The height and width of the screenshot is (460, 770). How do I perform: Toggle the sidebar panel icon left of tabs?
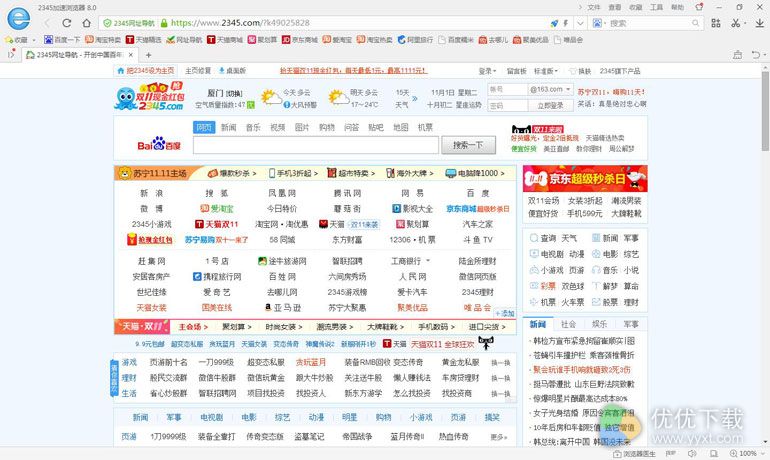coord(11,54)
